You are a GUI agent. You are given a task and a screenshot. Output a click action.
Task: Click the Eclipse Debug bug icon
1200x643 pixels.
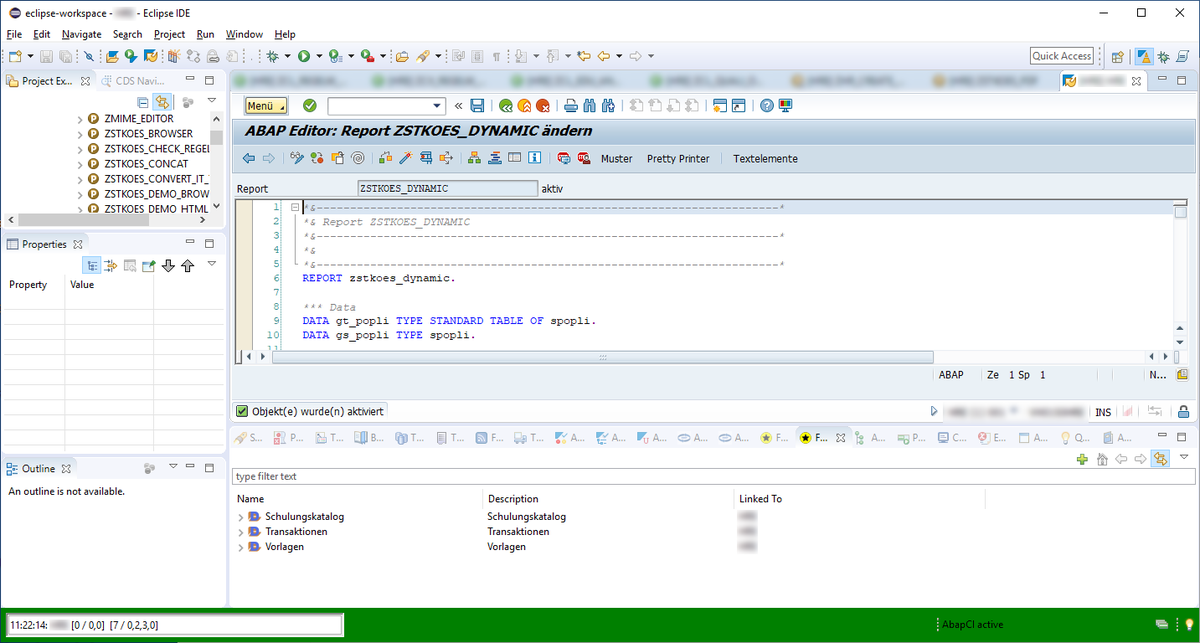[x=273, y=56]
